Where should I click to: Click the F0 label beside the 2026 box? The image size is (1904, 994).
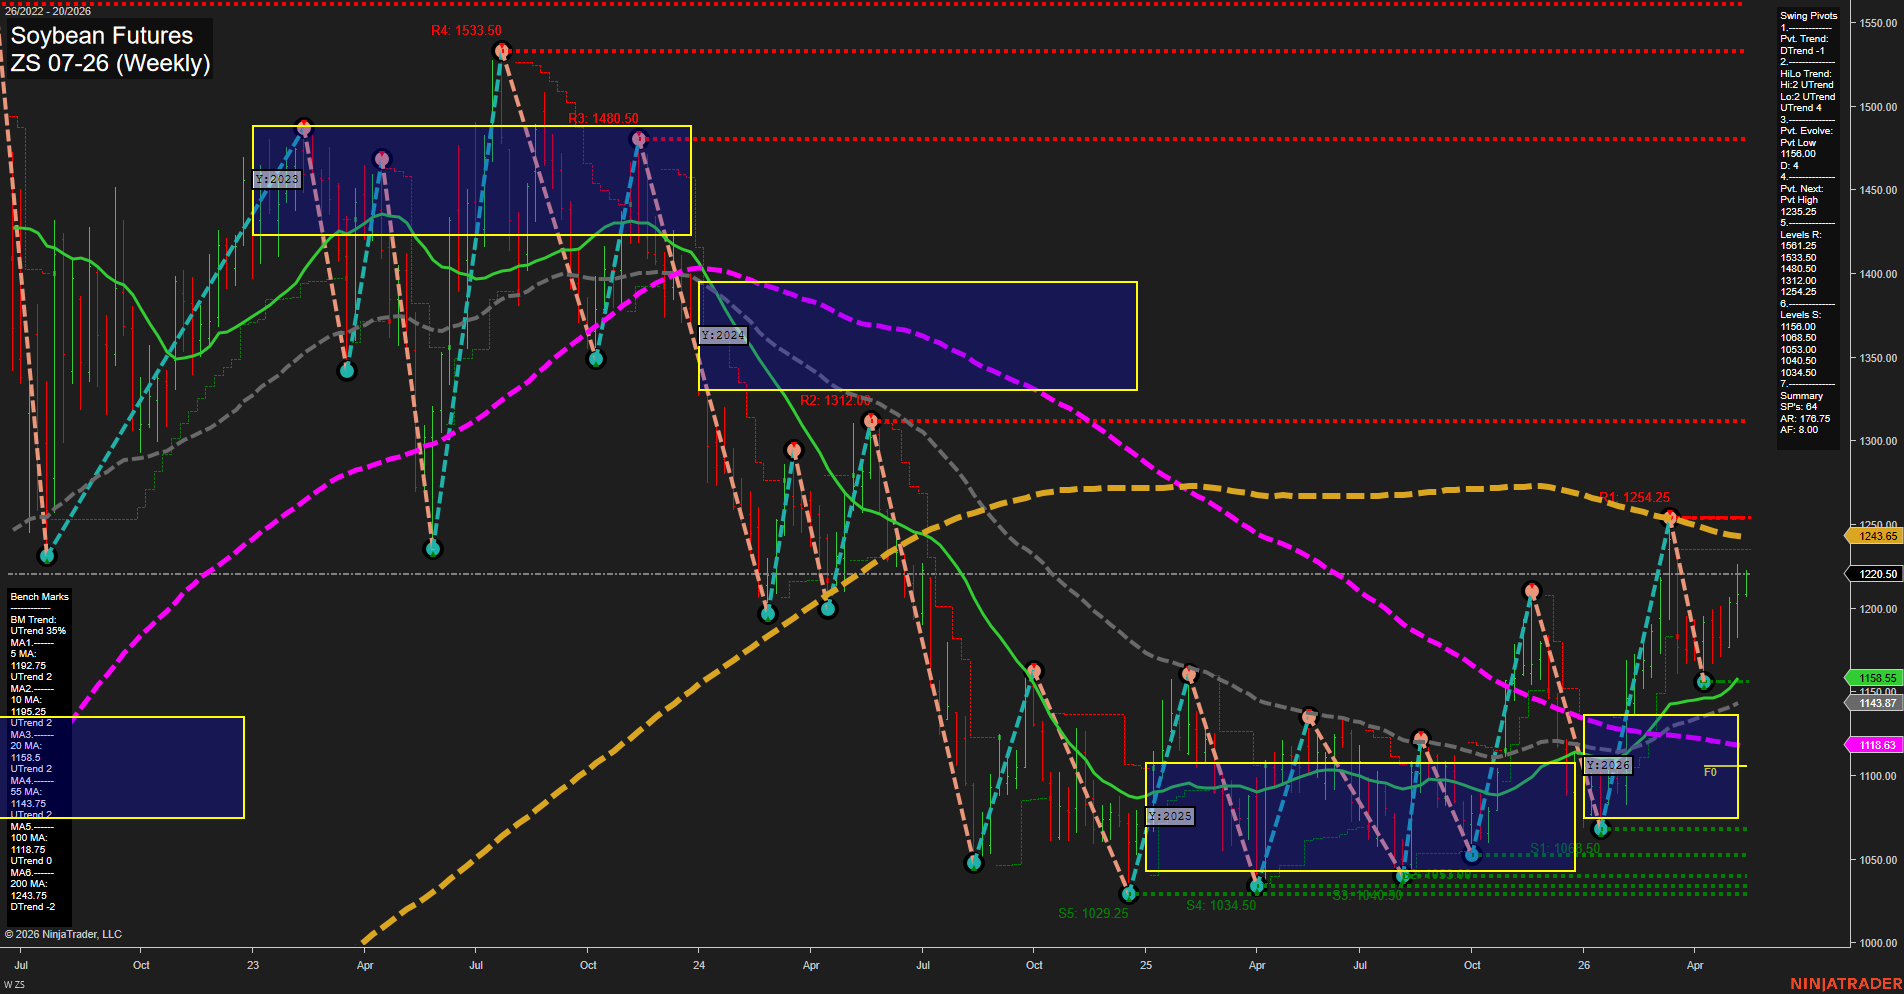(x=1710, y=772)
